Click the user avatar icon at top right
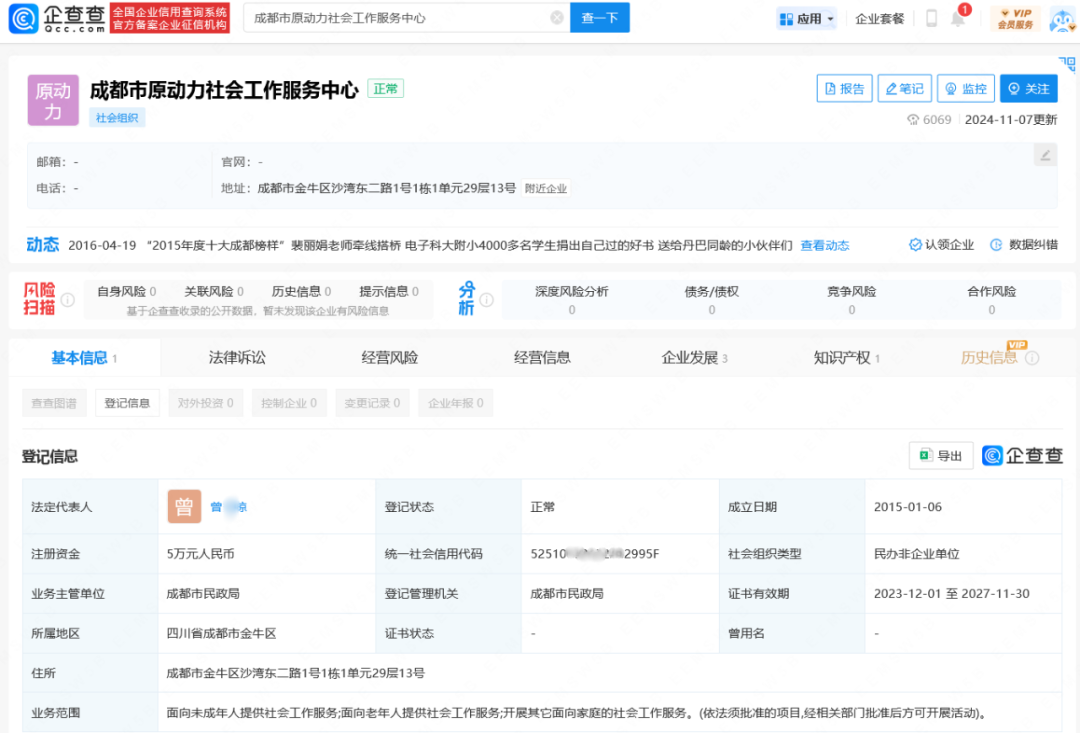1080x733 pixels. click(x=1063, y=19)
